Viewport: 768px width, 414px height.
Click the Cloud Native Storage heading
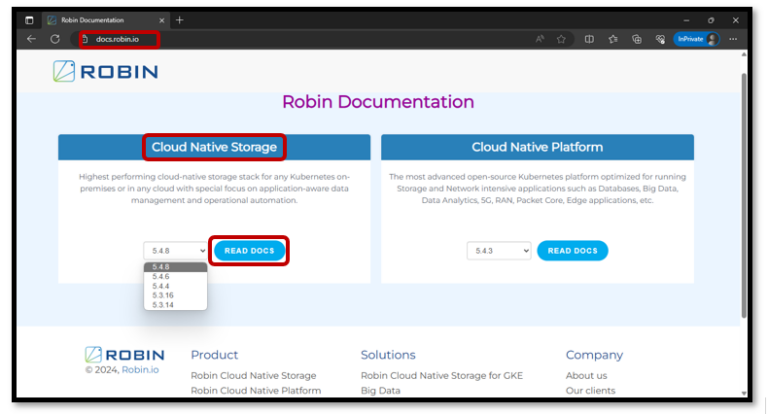pyautogui.click(x=214, y=147)
